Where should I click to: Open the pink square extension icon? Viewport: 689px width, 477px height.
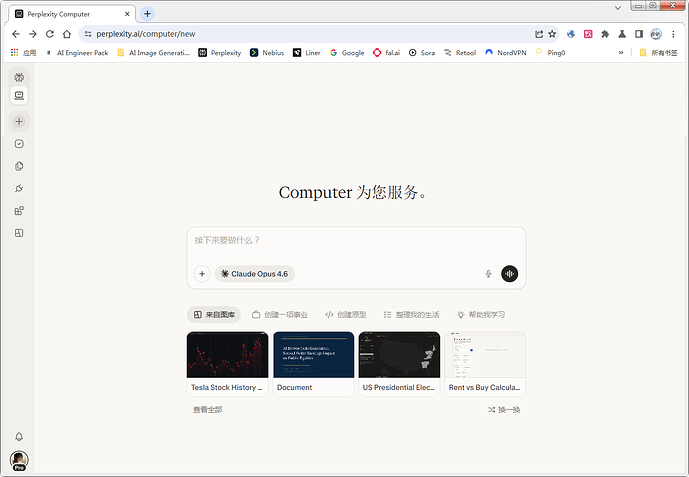588,34
